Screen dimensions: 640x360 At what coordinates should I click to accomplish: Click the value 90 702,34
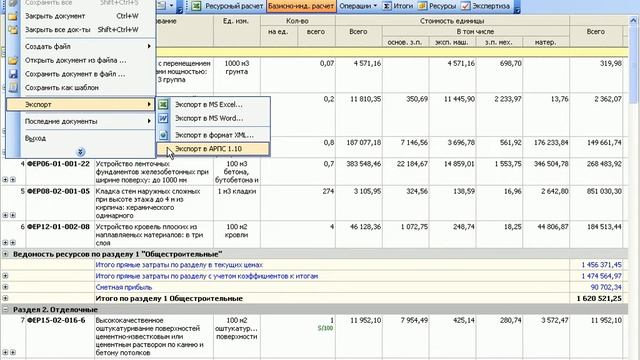point(606,287)
